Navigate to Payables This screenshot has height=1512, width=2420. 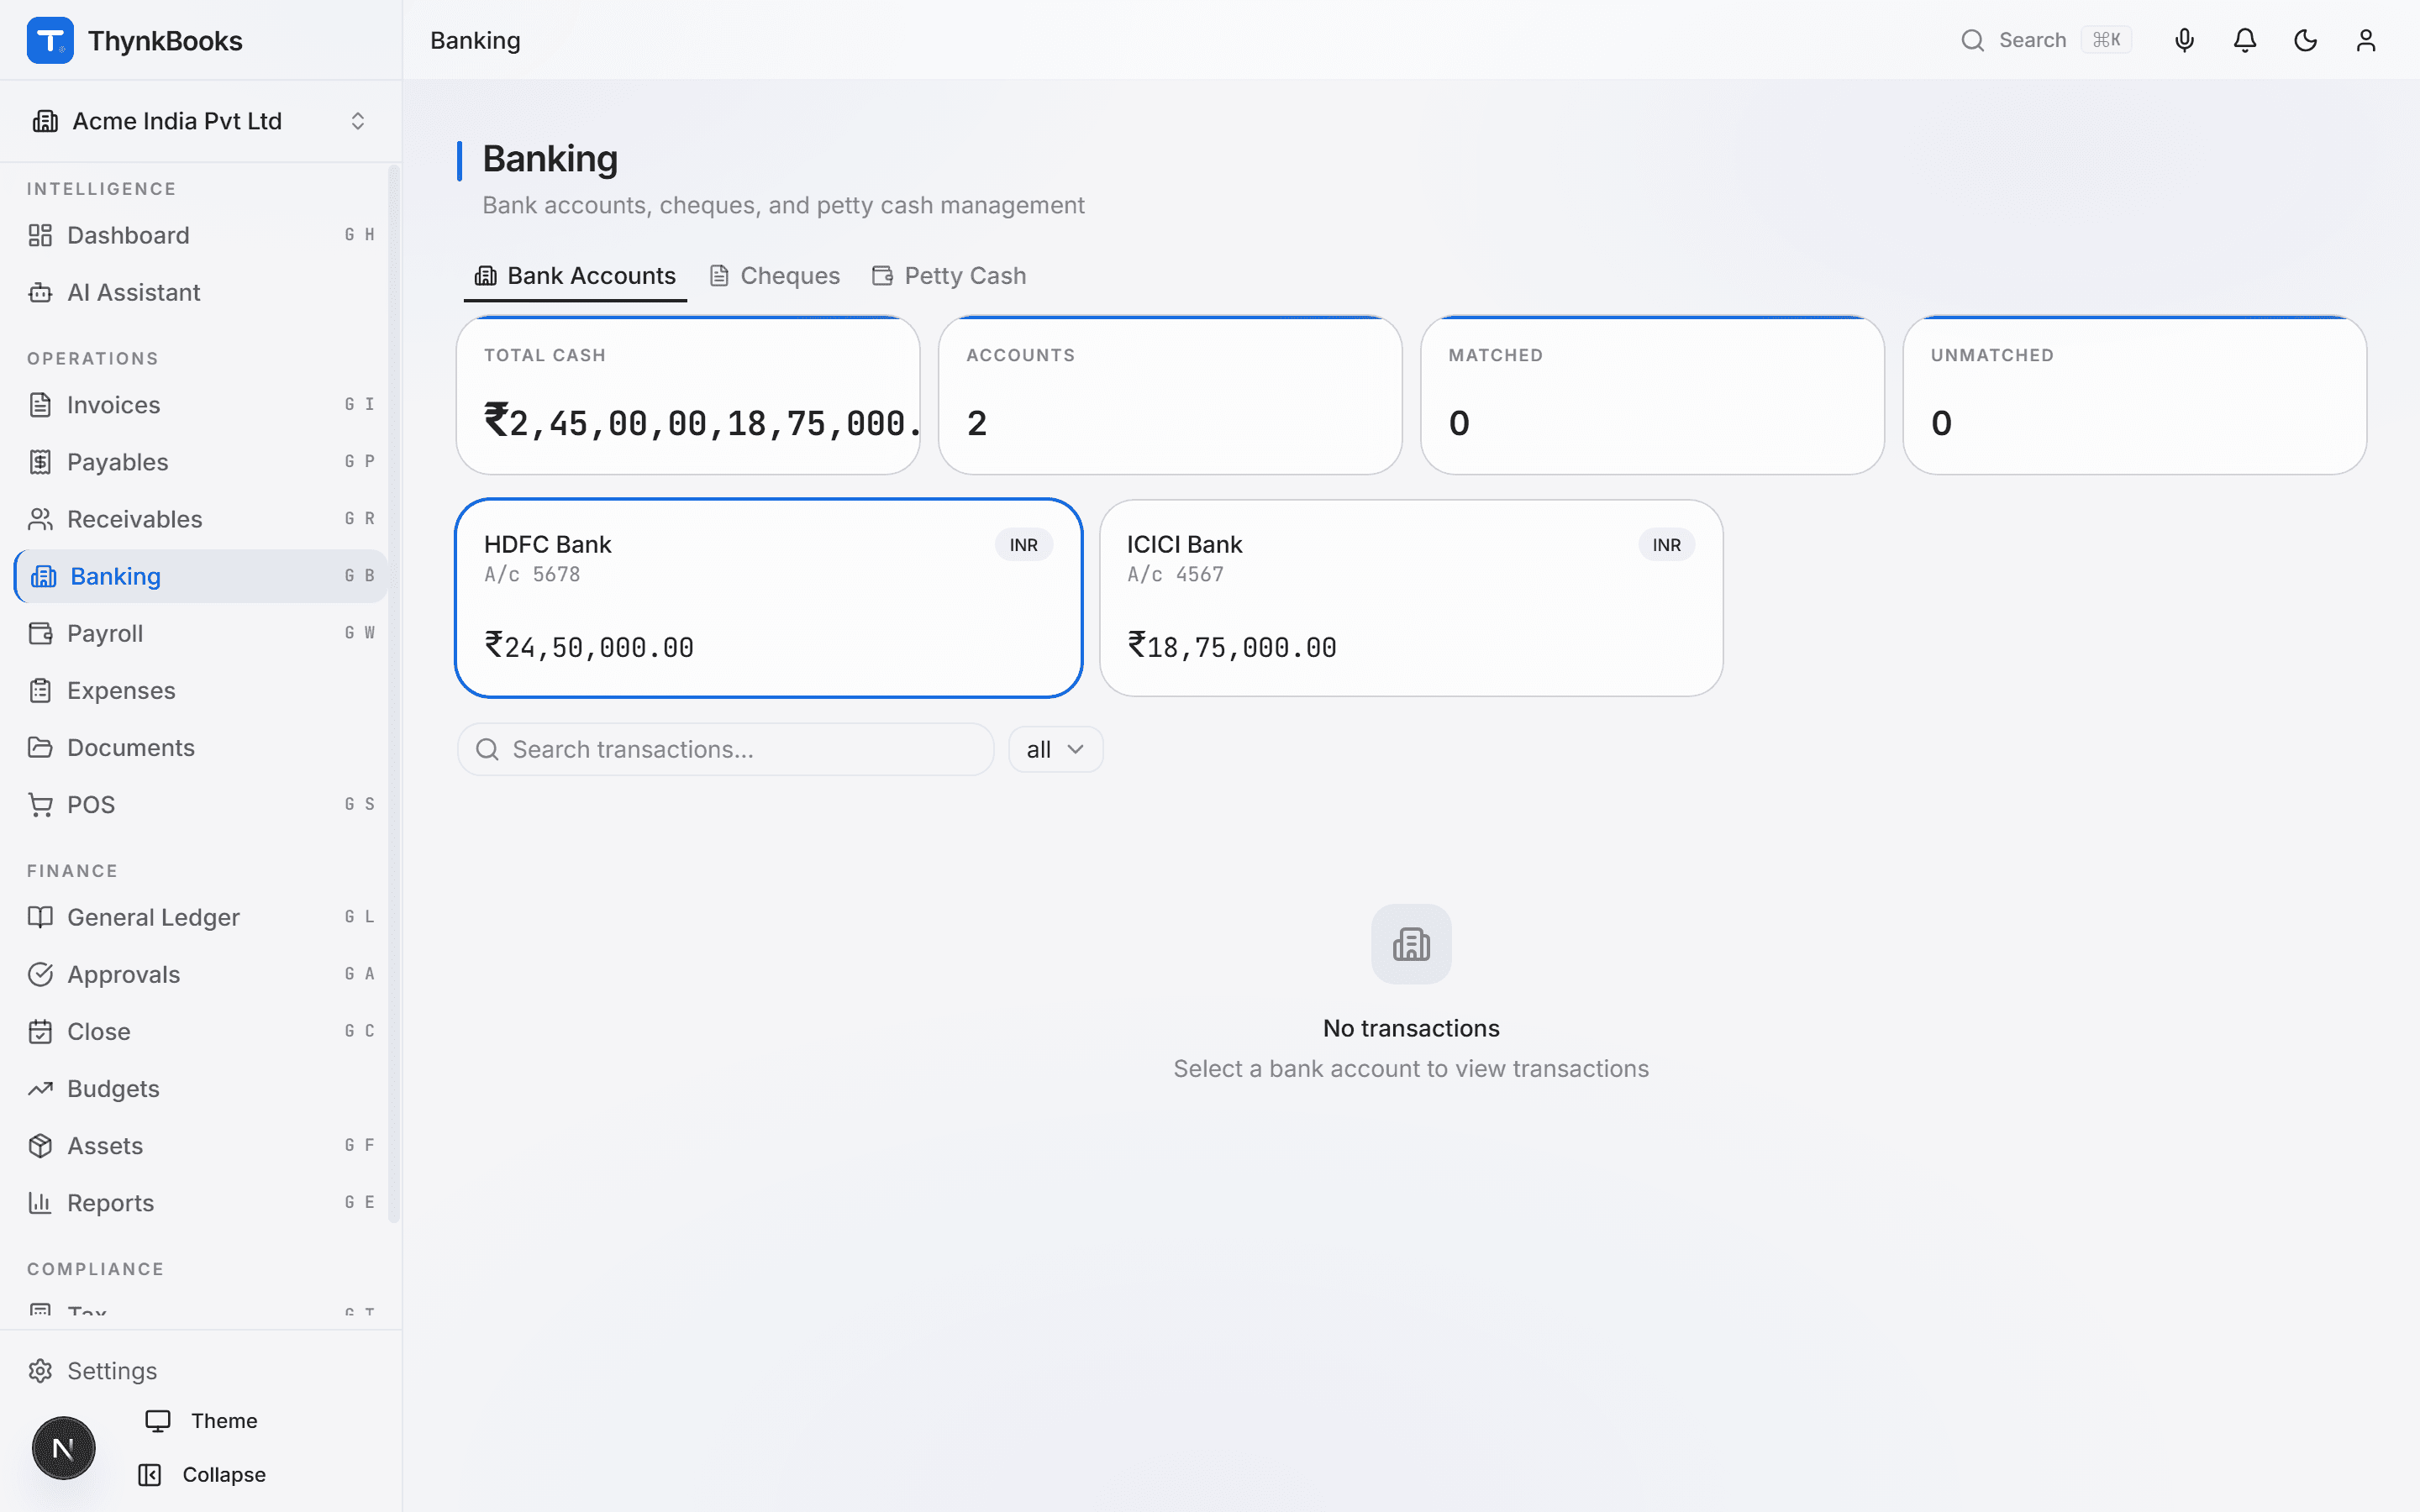click(x=201, y=462)
